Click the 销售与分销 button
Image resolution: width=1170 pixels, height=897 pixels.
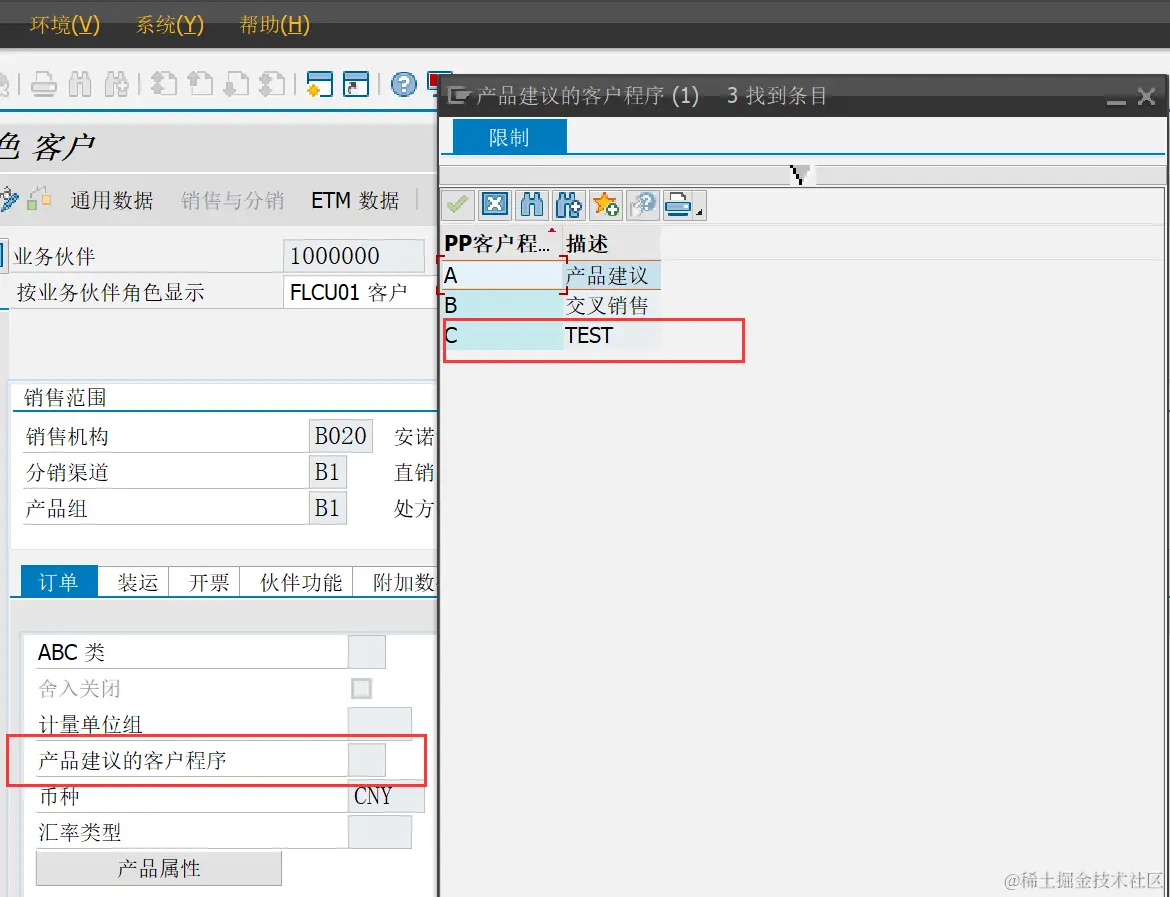tap(232, 200)
